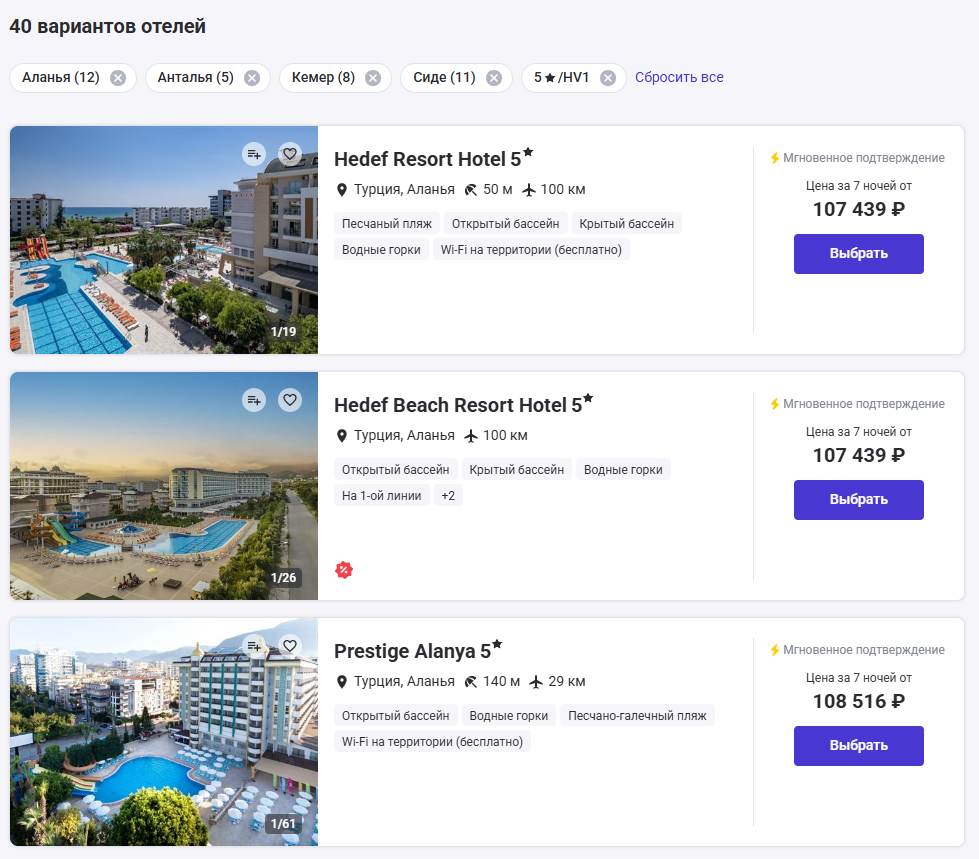
Task: Toggle the heart favorite on Prestige Alanya 5
Action: [x=290, y=645]
